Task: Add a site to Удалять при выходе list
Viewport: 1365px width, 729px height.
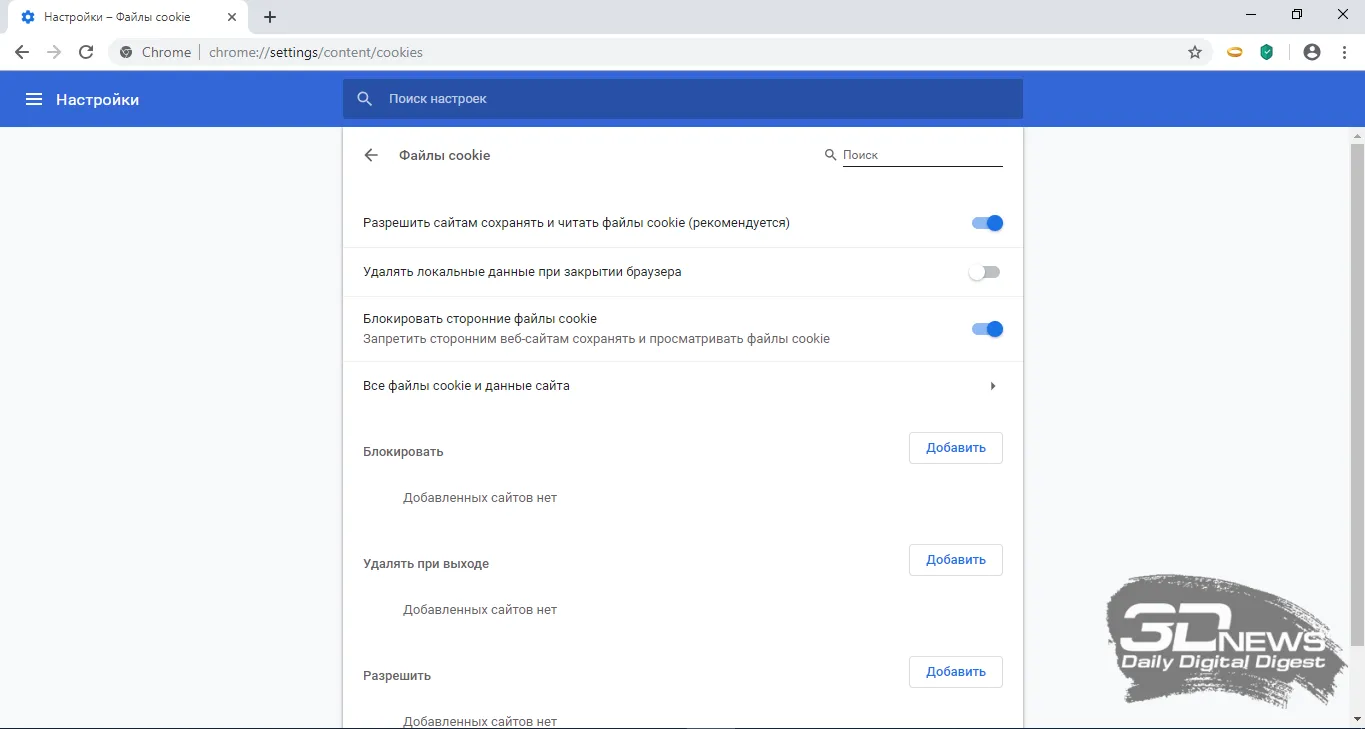Action: 955,560
